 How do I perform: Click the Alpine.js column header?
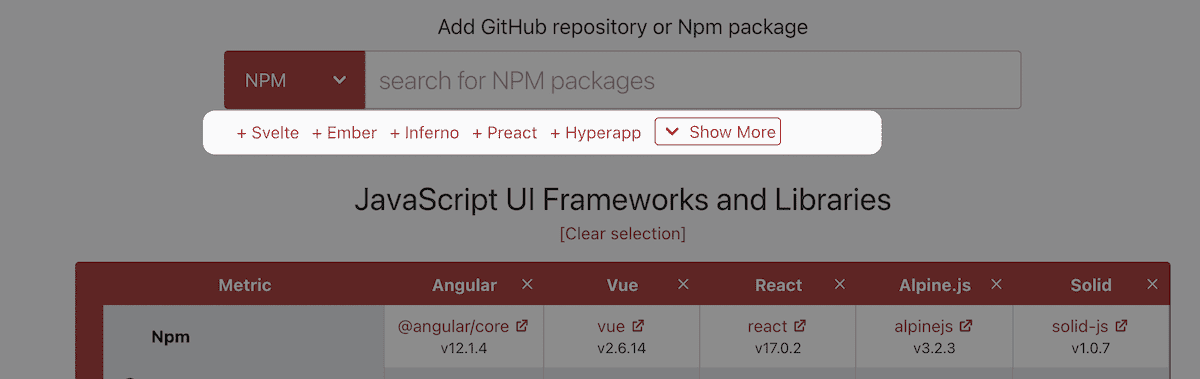935,285
